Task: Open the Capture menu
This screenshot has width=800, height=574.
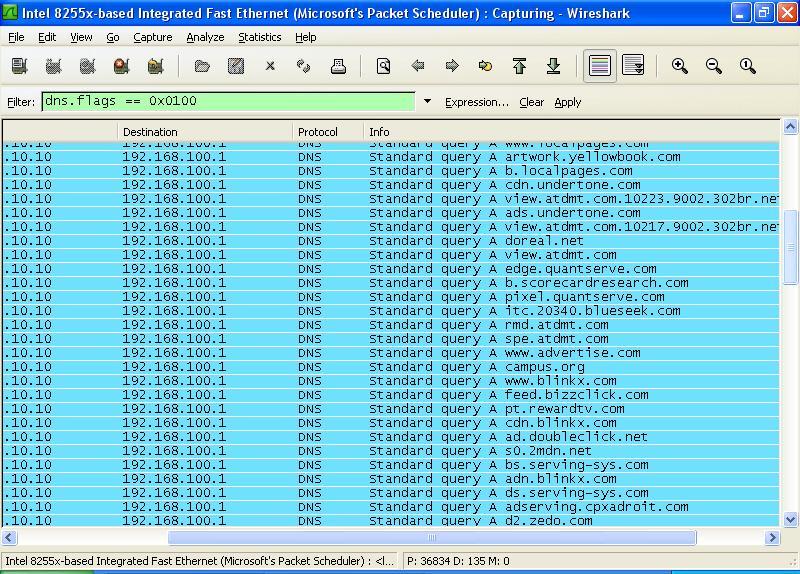Action: (x=153, y=37)
